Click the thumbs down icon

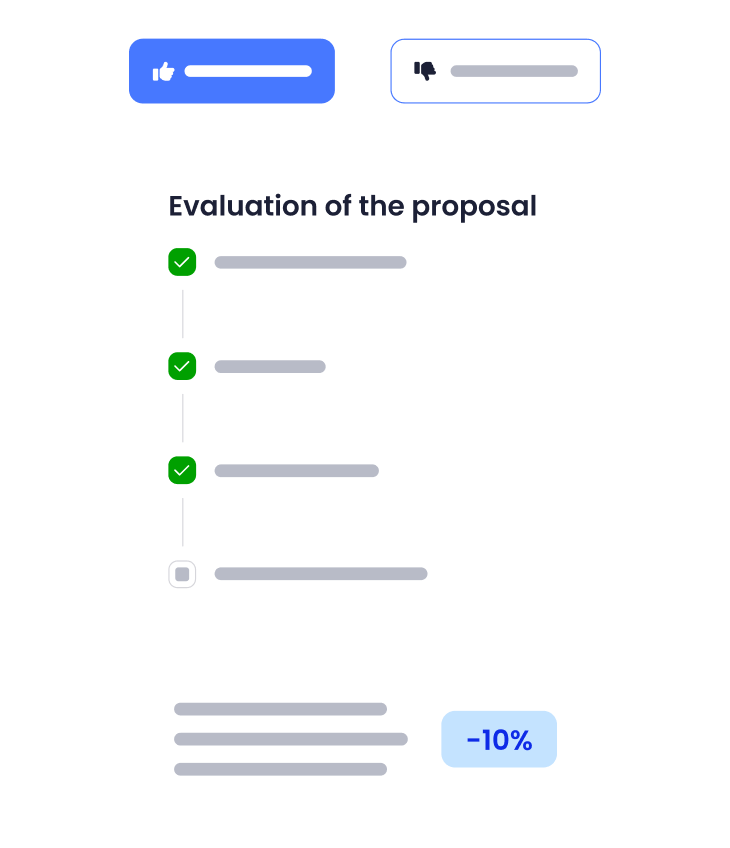tap(425, 71)
